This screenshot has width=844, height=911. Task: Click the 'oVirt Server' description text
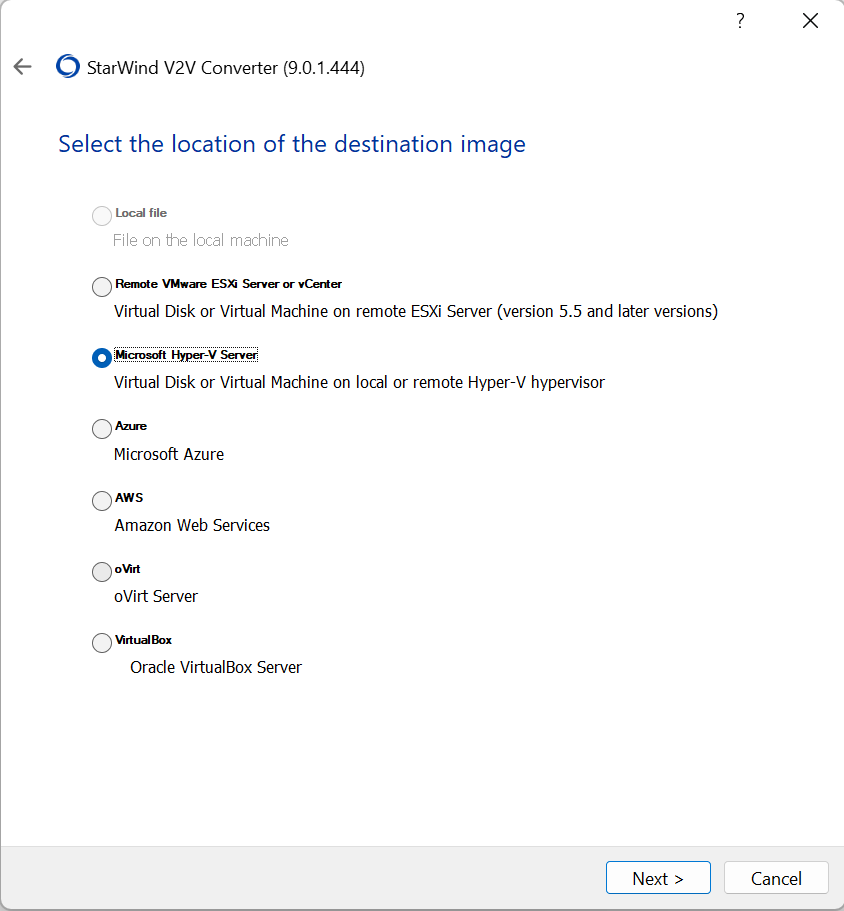click(x=156, y=597)
